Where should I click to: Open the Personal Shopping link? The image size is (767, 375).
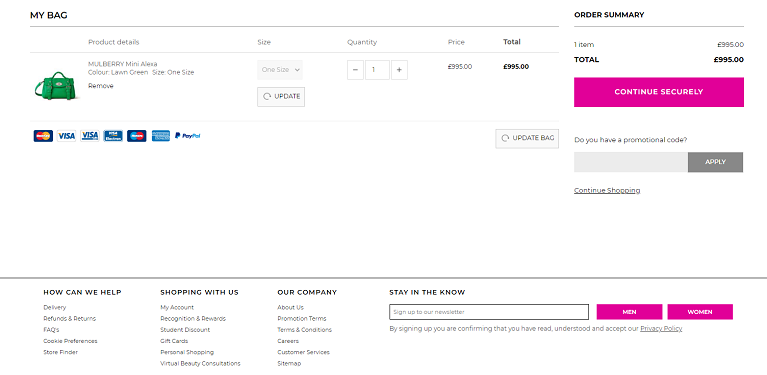pyautogui.click(x=187, y=353)
